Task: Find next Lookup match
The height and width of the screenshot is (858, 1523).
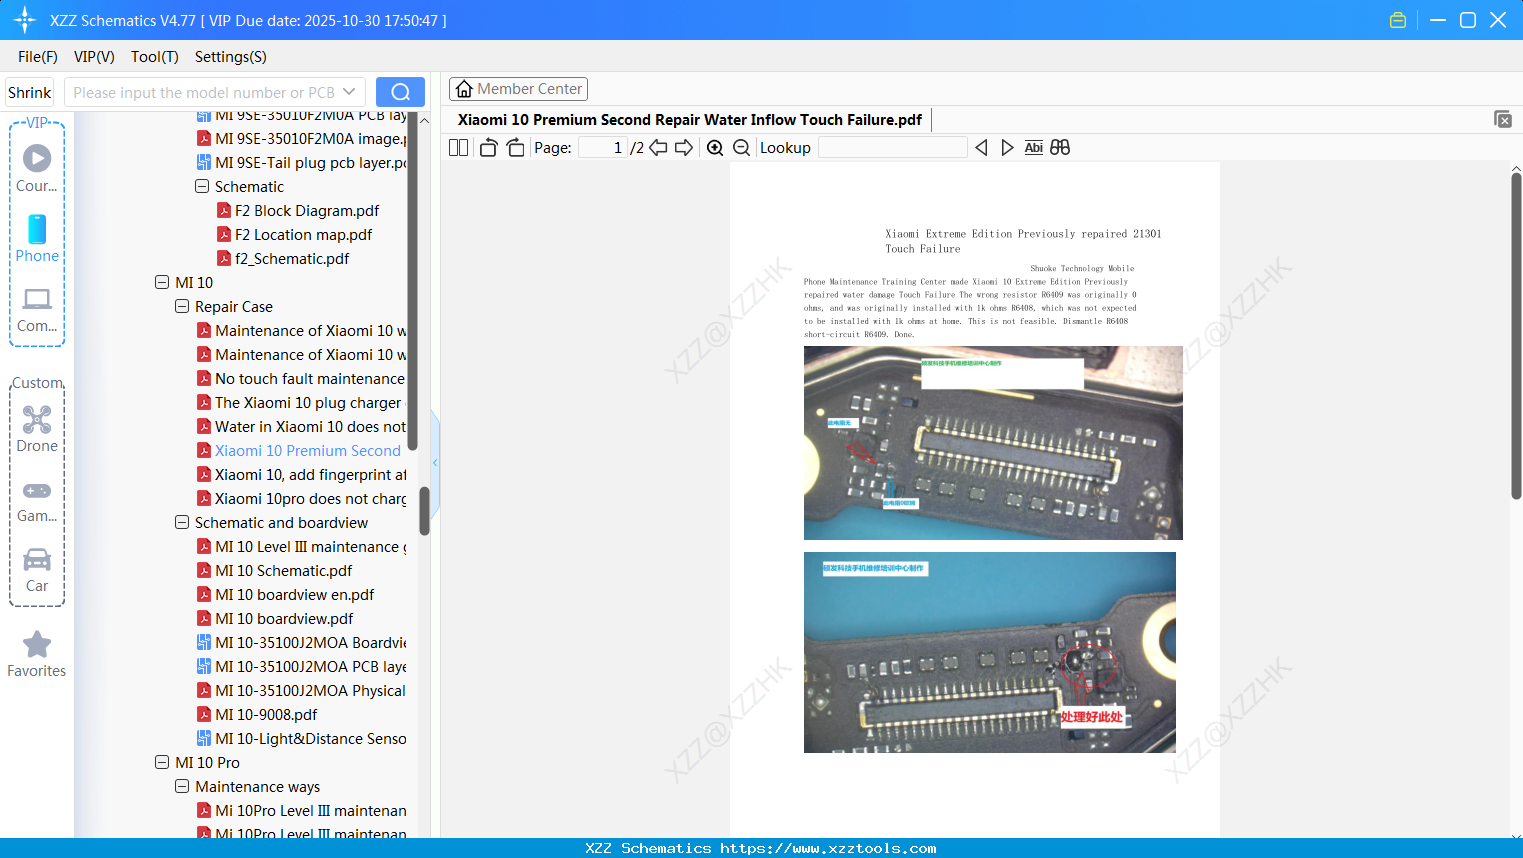Action: (x=1007, y=148)
